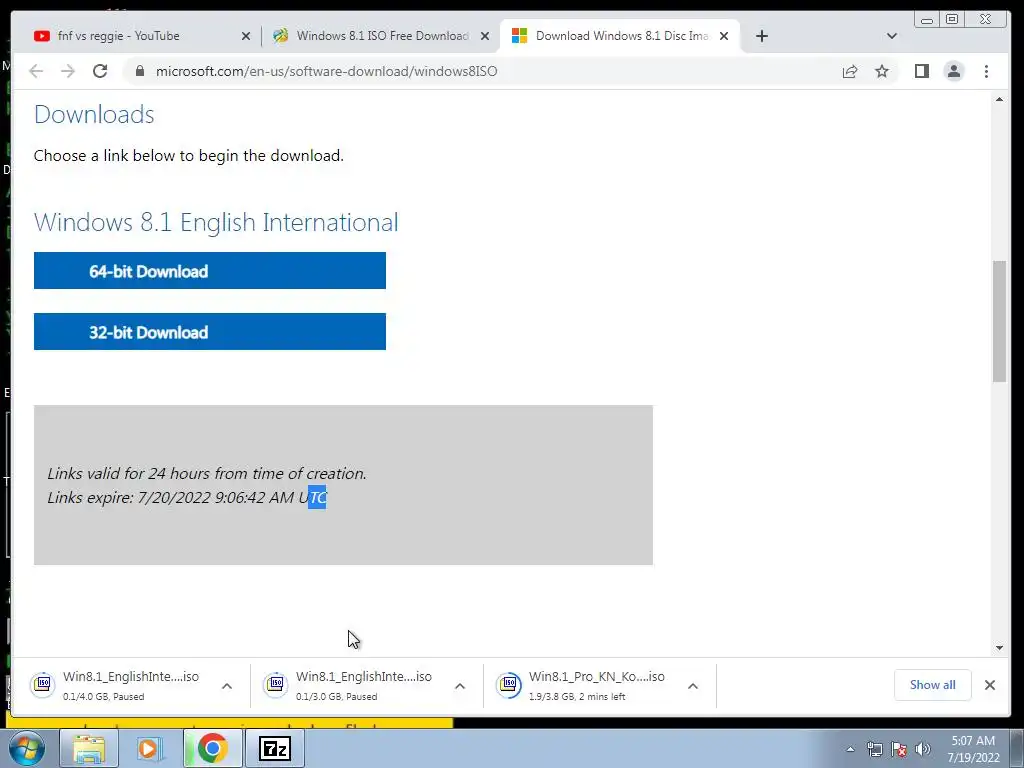Screen dimensions: 1024x768
Task: Click the address bar URL
Action: (327, 71)
